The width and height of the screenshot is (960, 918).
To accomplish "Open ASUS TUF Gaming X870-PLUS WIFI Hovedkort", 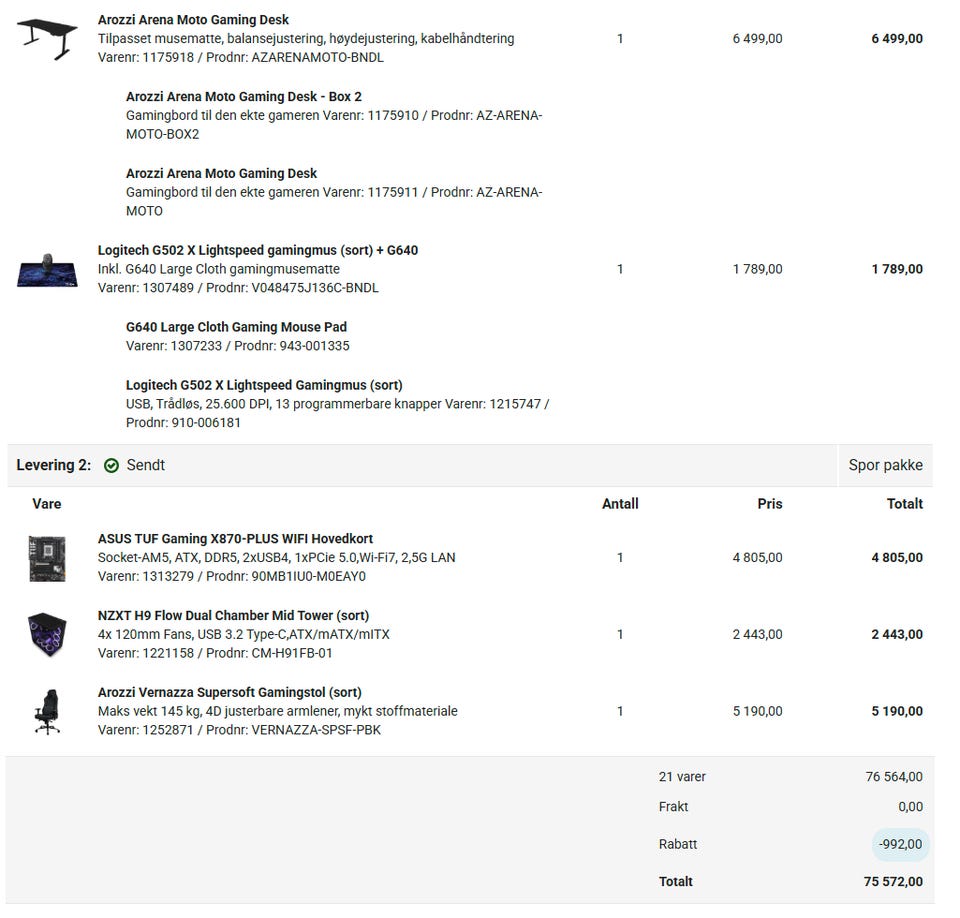I will coord(235,539).
